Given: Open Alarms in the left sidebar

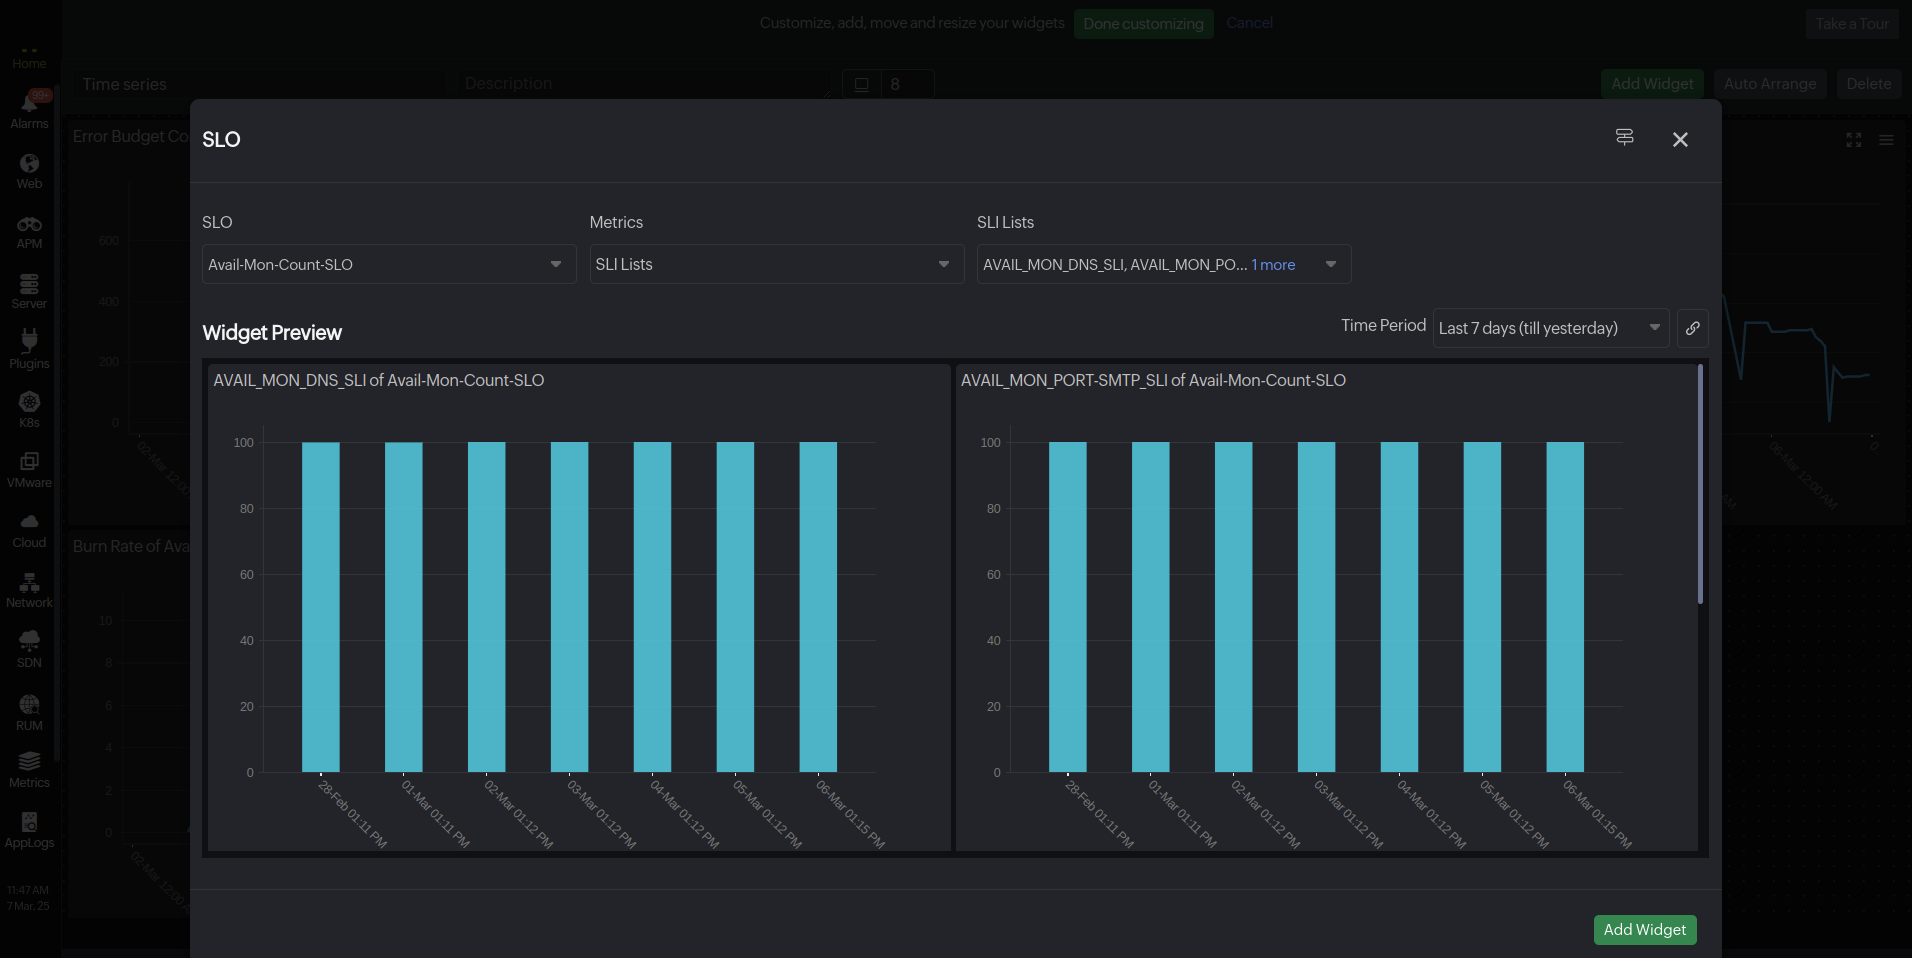Looking at the screenshot, I should pyautogui.click(x=29, y=110).
